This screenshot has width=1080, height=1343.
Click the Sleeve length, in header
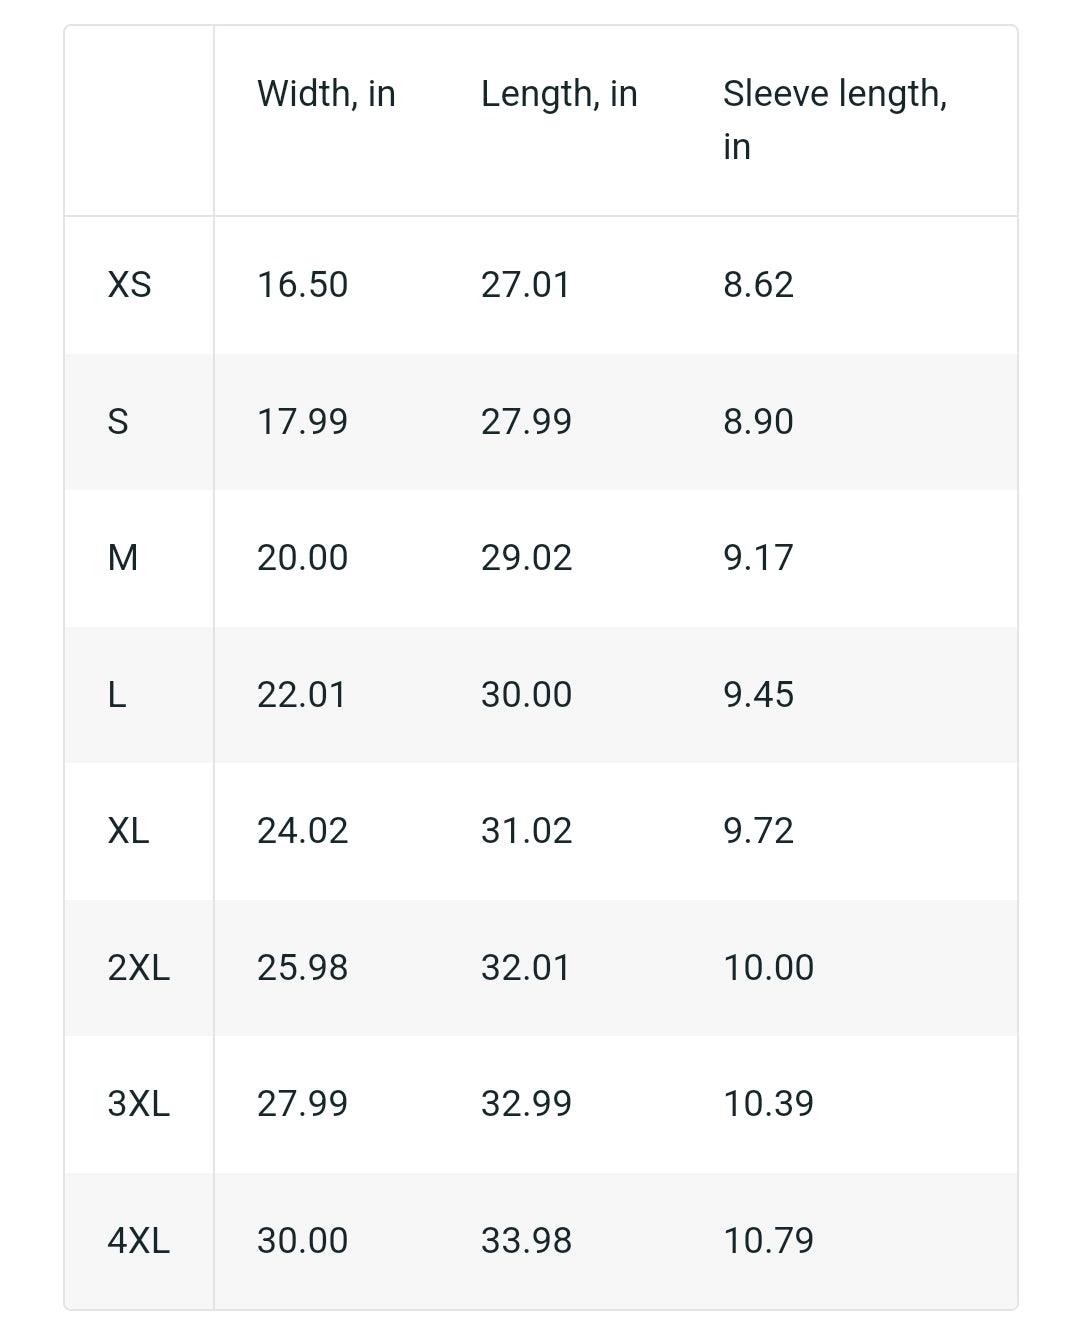pos(835,120)
